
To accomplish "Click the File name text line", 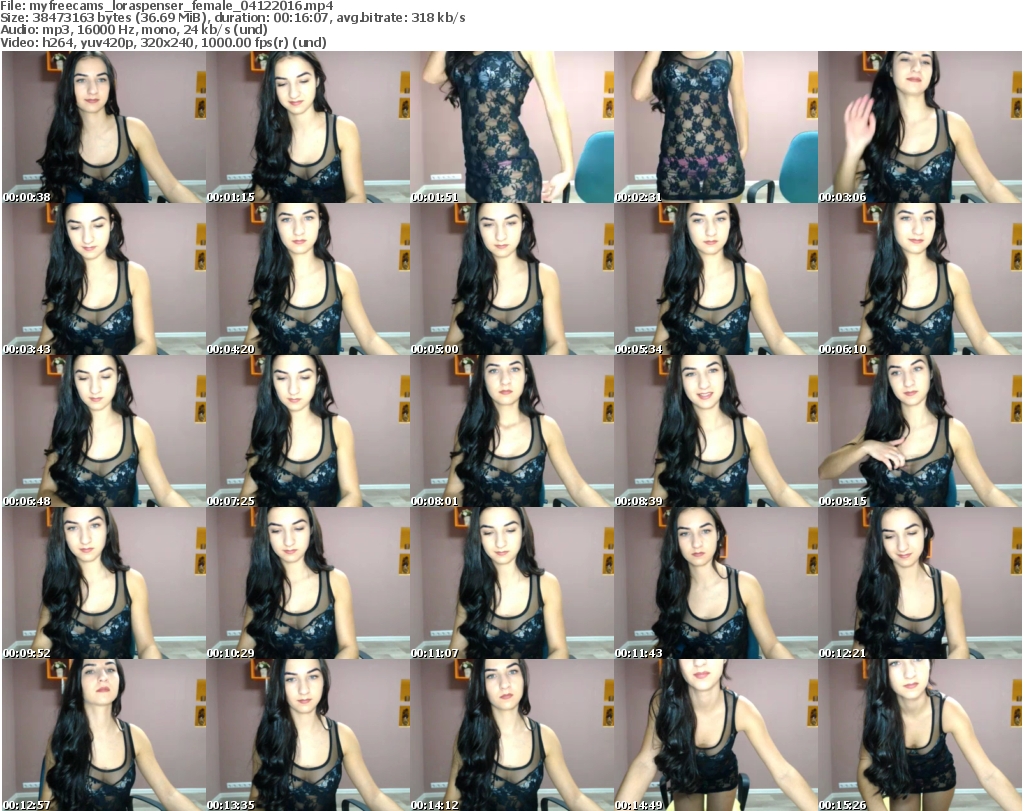I will tap(167, 6).
